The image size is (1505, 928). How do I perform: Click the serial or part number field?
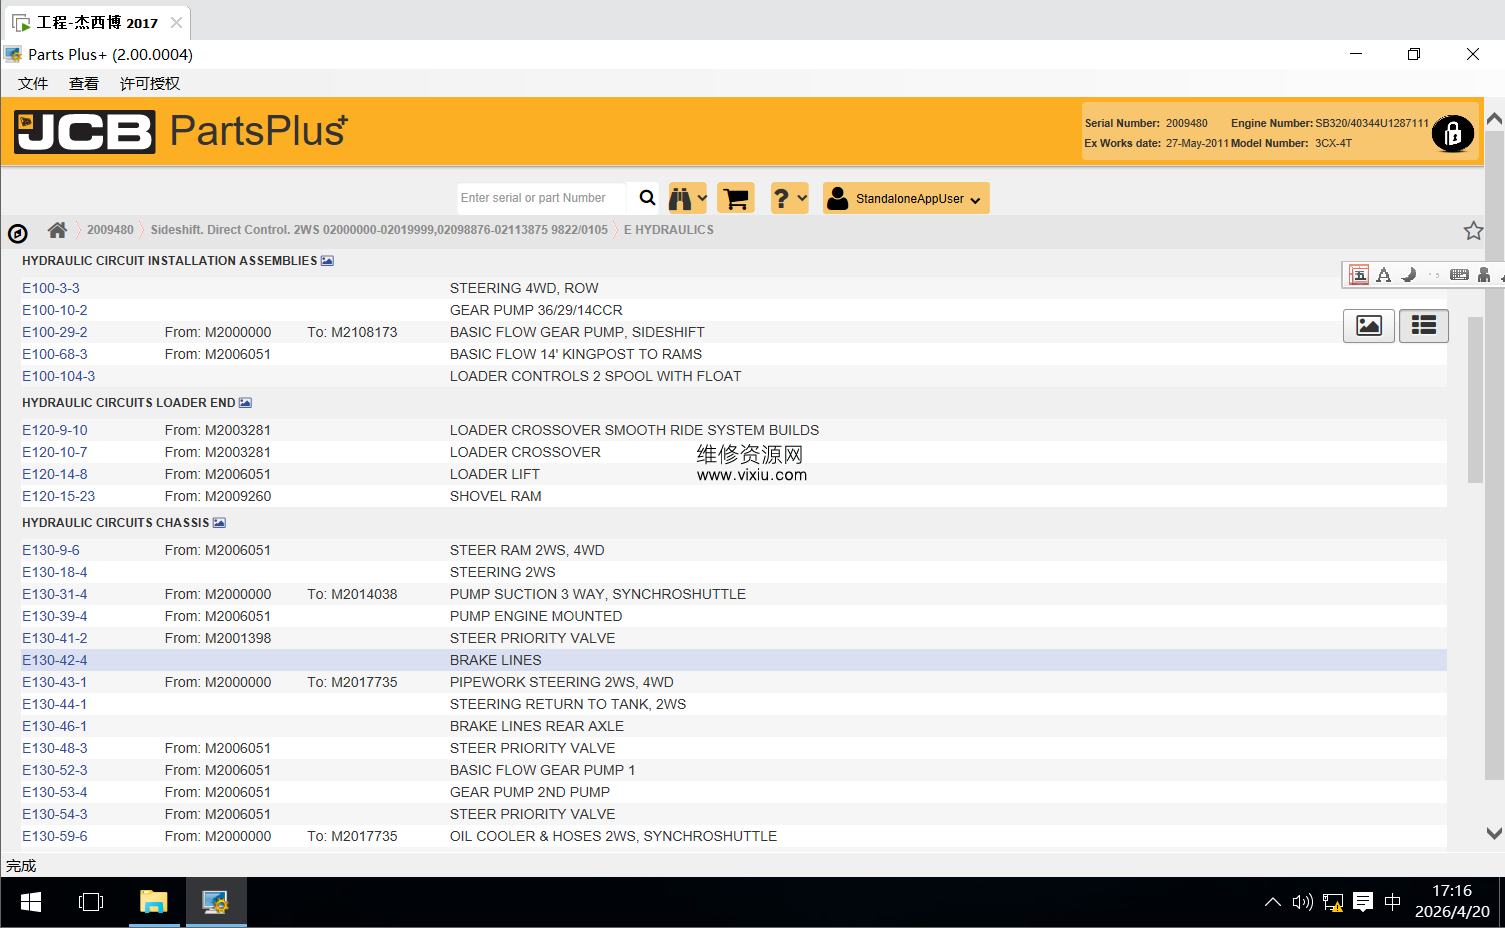pyautogui.click(x=540, y=198)
